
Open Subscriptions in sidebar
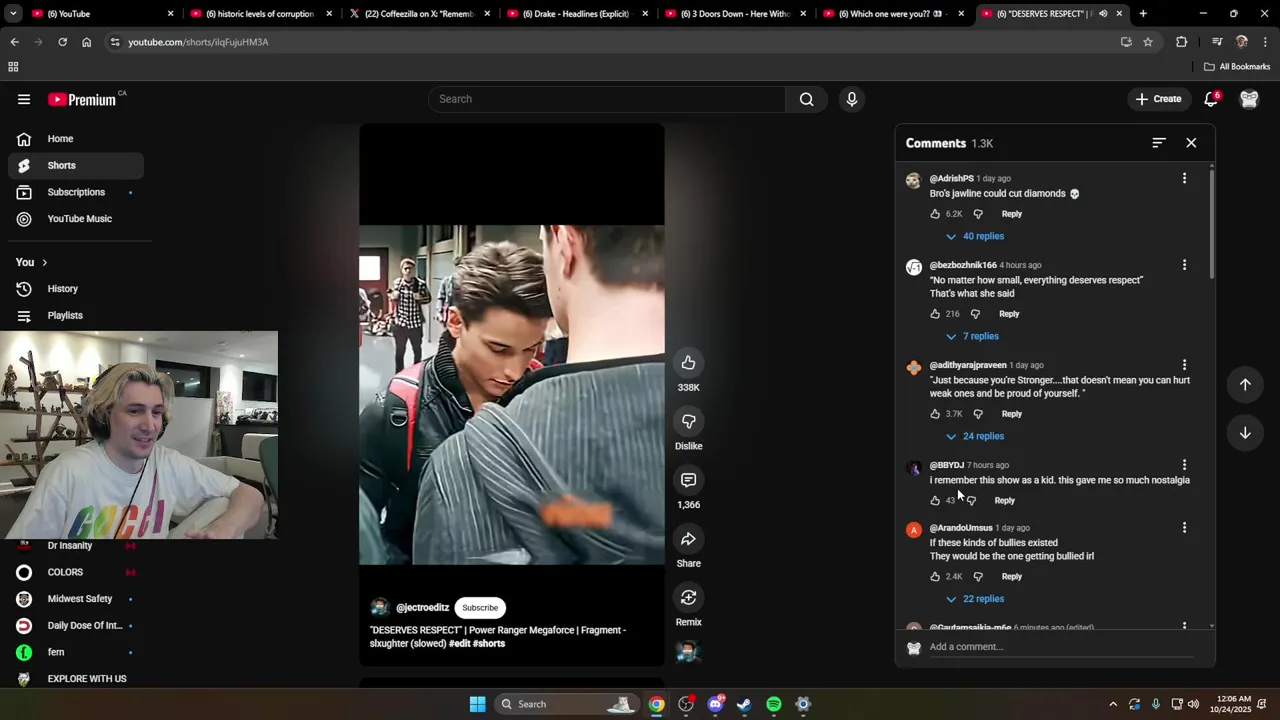76,192
